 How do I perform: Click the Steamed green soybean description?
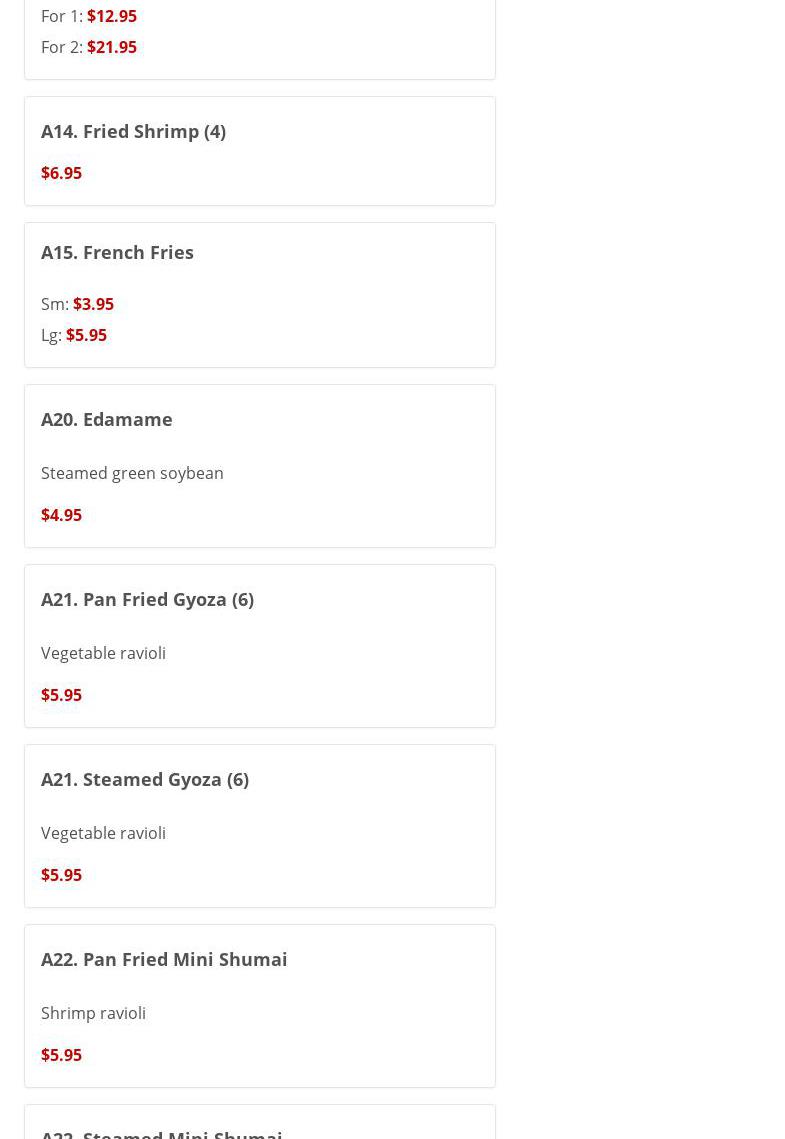(x=132, y=473)
